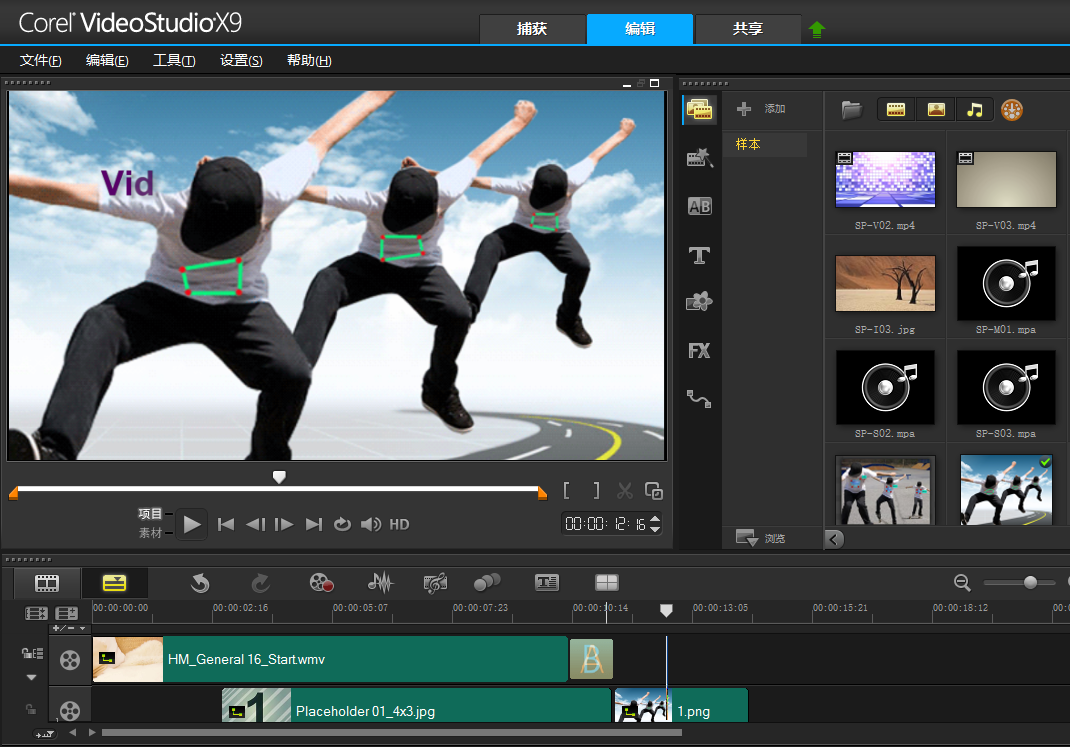Open the 工具(T) menu
Image resolution: width=1070 pixels, height=747 pixels.
[x=174, y=60]
